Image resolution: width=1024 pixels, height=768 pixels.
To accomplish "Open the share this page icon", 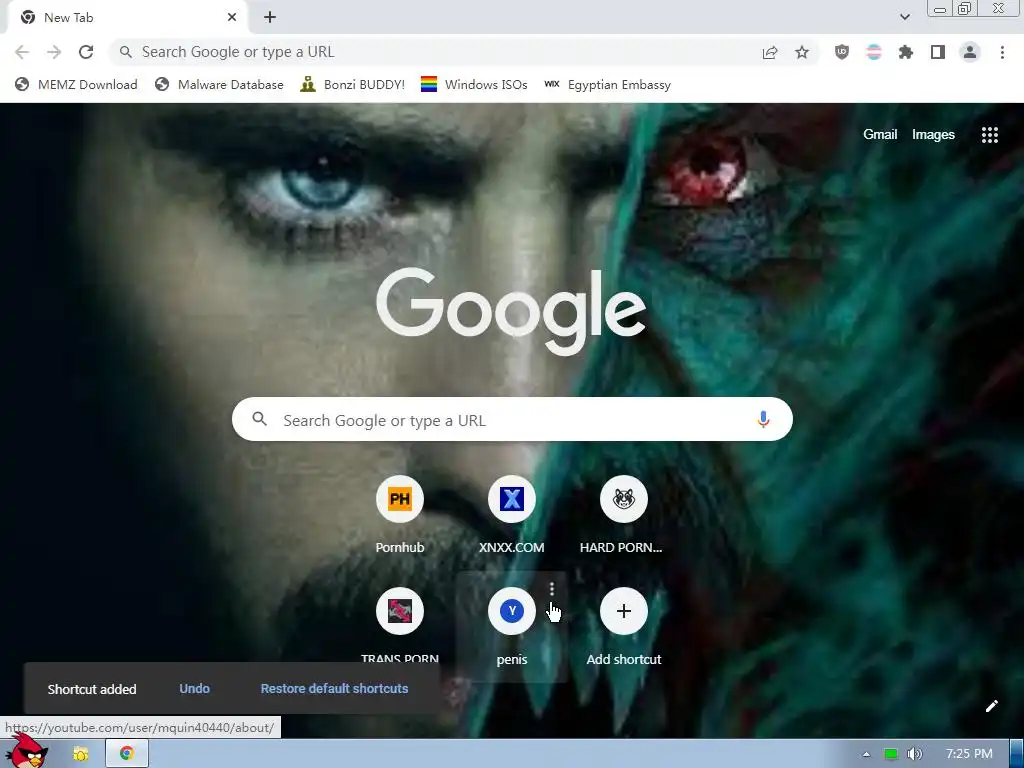I will click(x=770, y=52).
